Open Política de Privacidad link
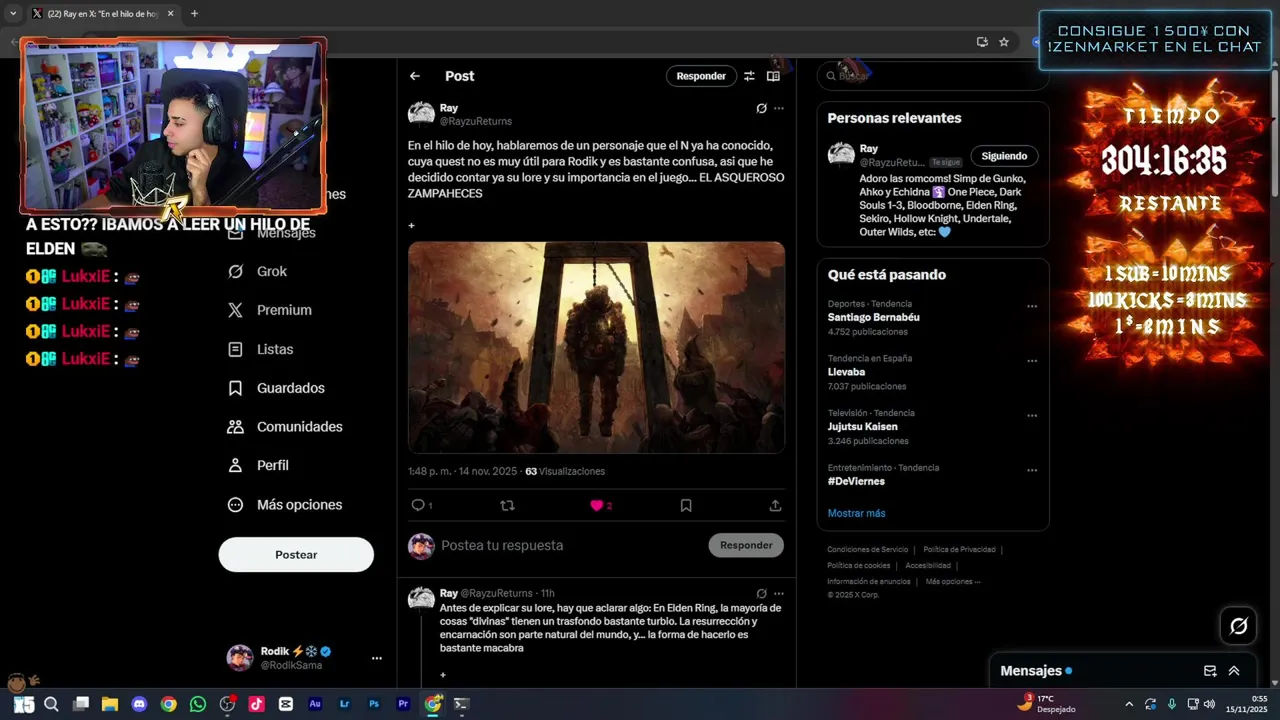The width and height of the screenshot is (1280, 720). [x=959, y=549]
